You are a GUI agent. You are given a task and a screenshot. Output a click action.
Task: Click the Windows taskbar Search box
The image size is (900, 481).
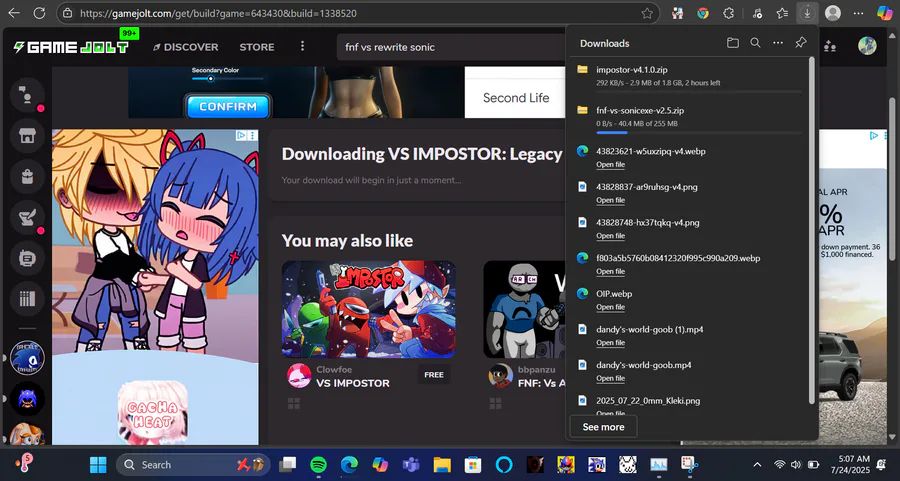193,464
